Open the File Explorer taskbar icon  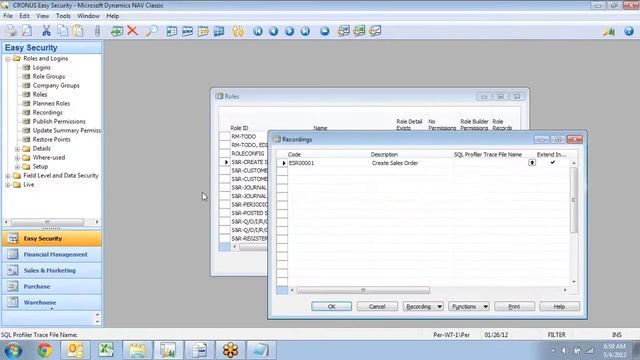(x=137, y=350)
